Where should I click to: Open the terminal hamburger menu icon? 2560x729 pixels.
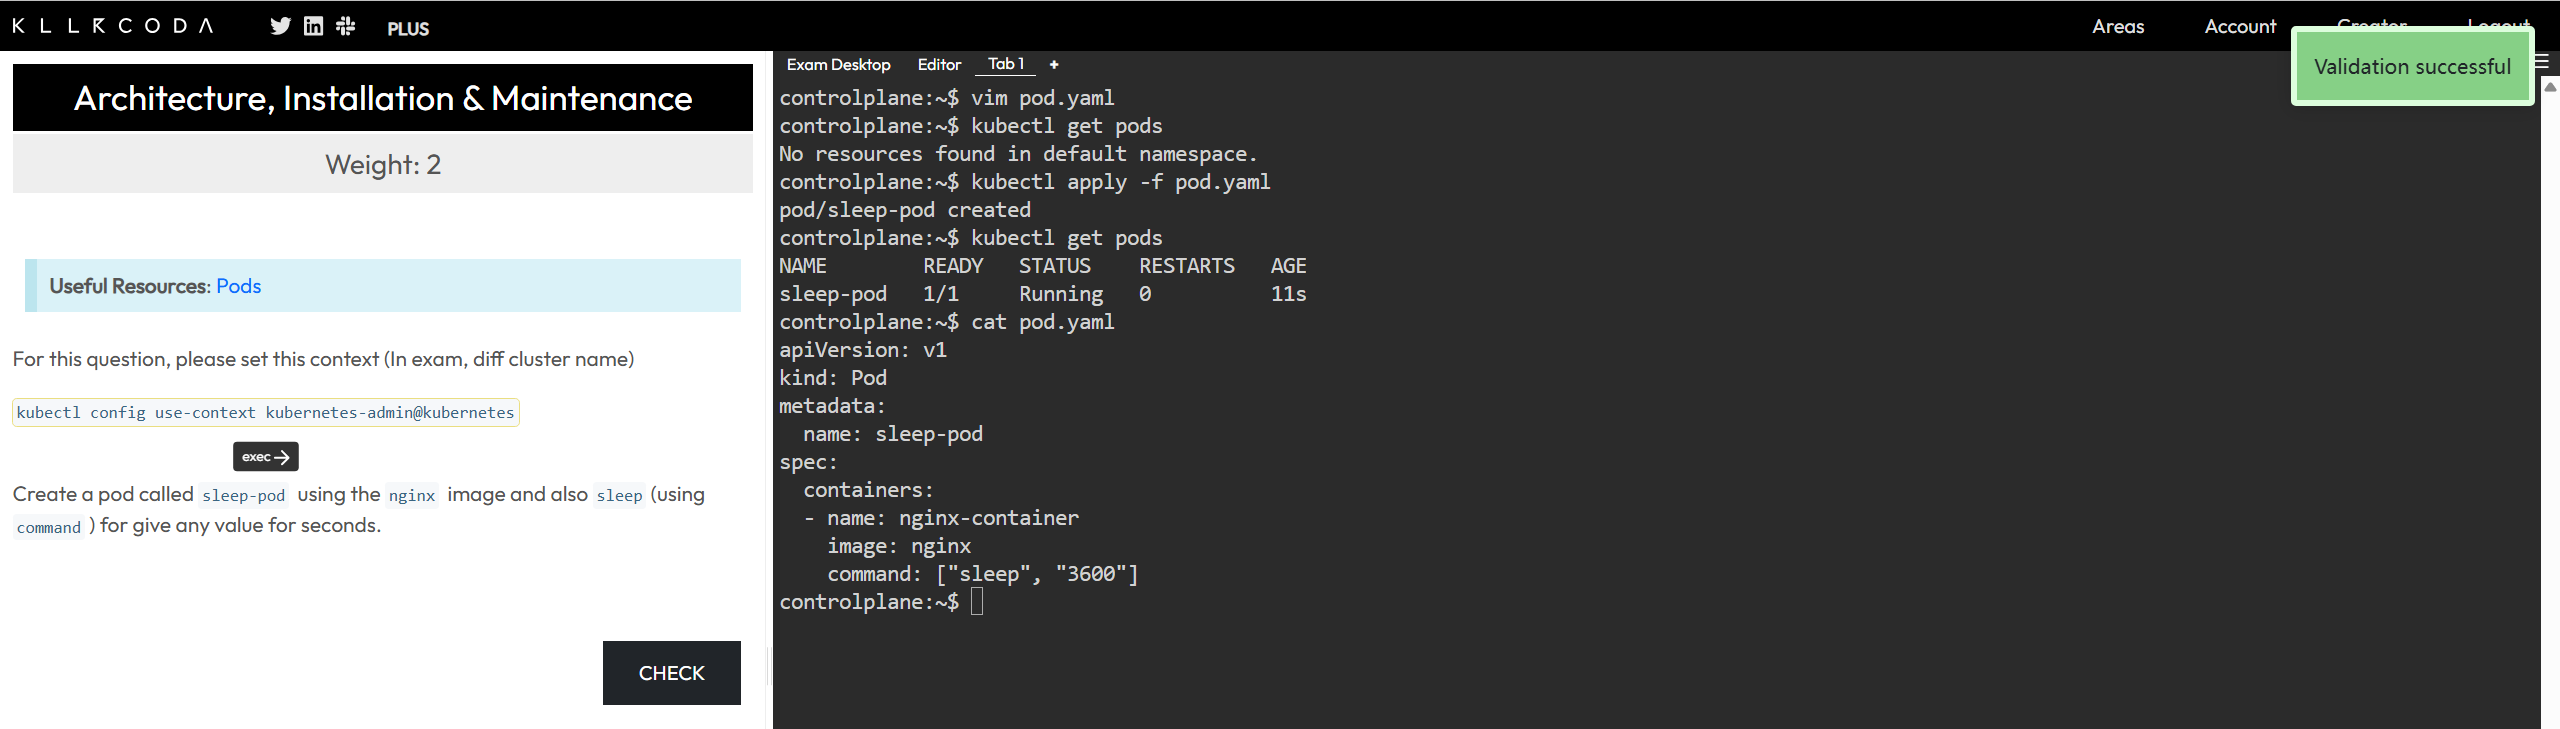[2547, 62]
